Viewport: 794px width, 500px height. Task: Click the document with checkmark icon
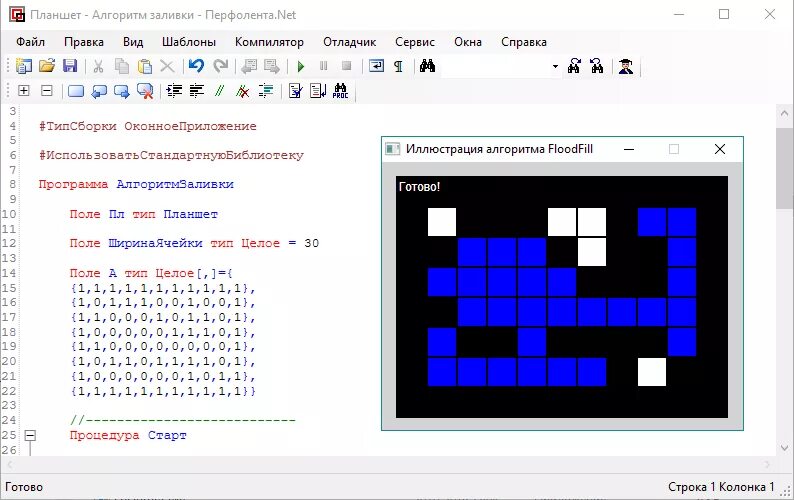pos(295,91)
